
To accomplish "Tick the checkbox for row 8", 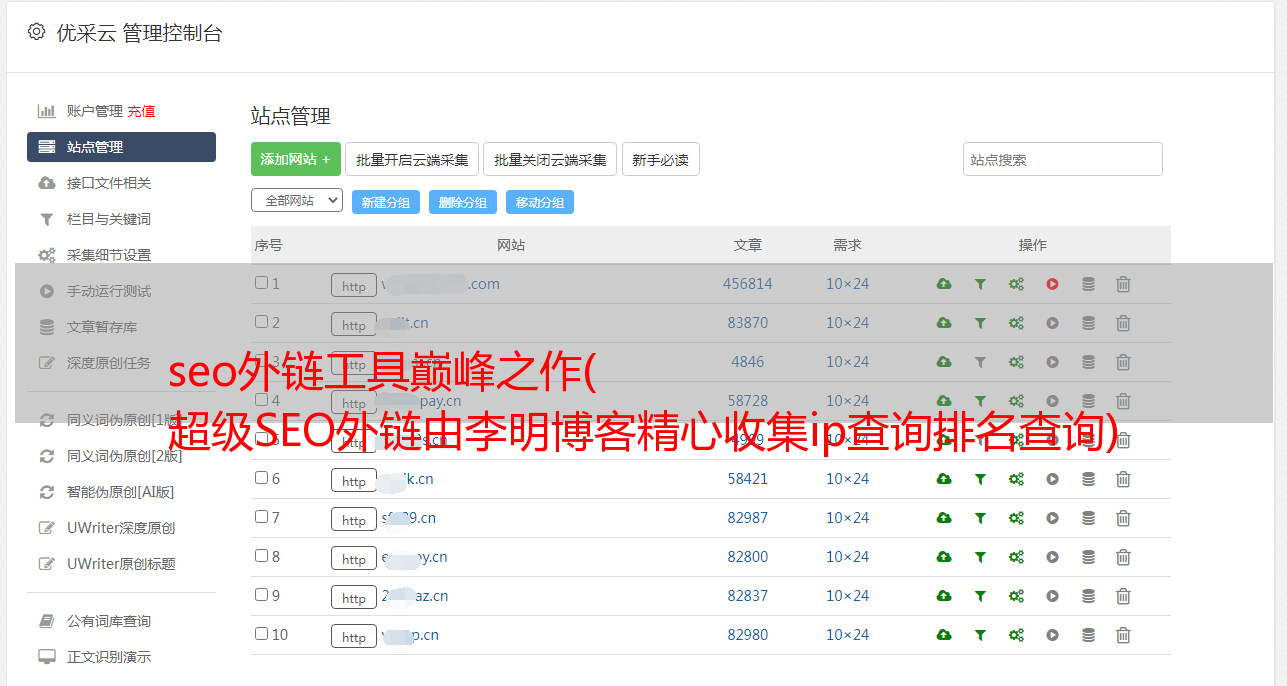I will [x=261, y=556].
